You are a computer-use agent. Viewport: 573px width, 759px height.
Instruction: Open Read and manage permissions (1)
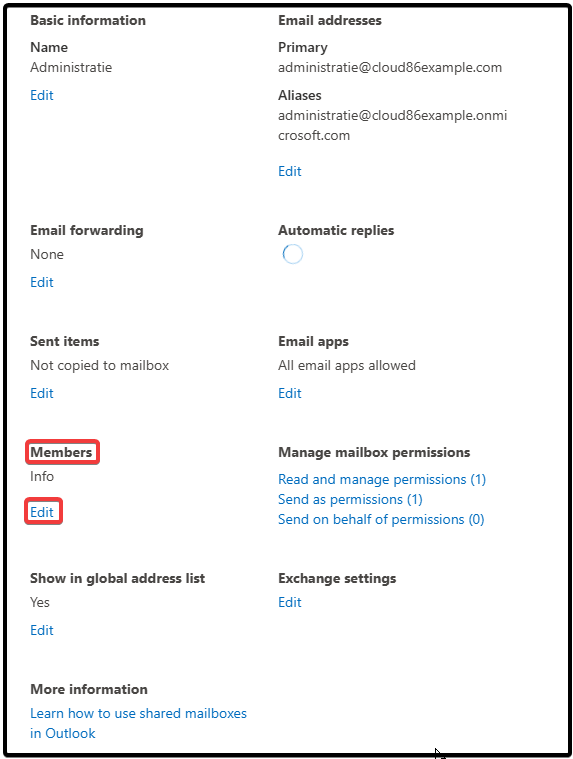pyautogui.click(x=382, y=479)
